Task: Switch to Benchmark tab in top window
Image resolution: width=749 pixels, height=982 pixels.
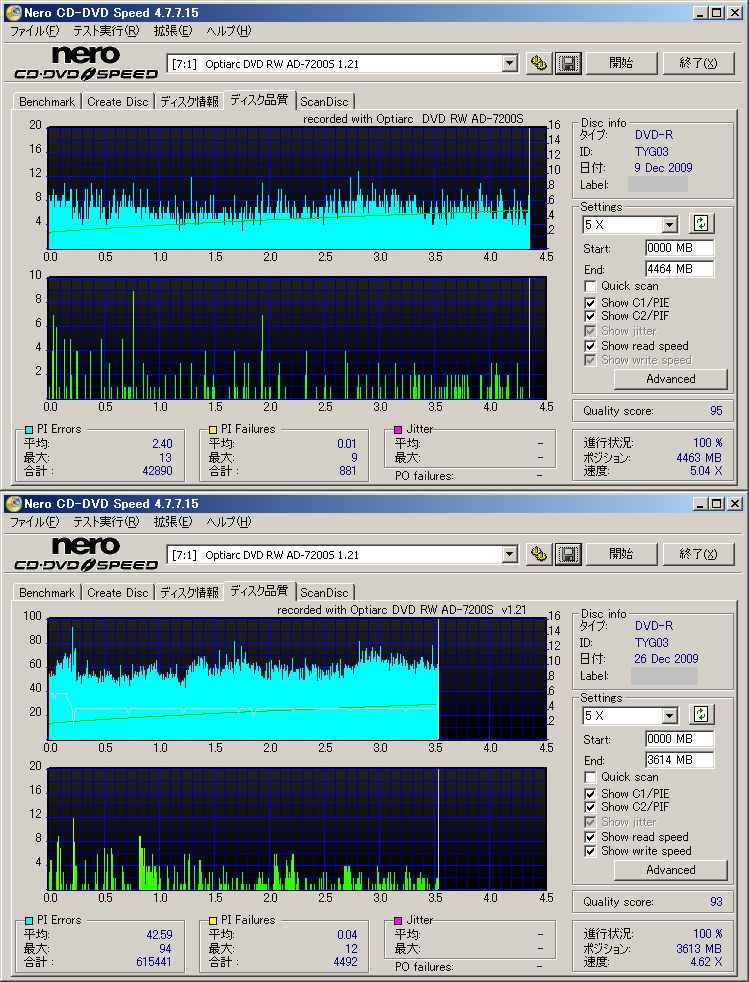Action: click(47, 101)
